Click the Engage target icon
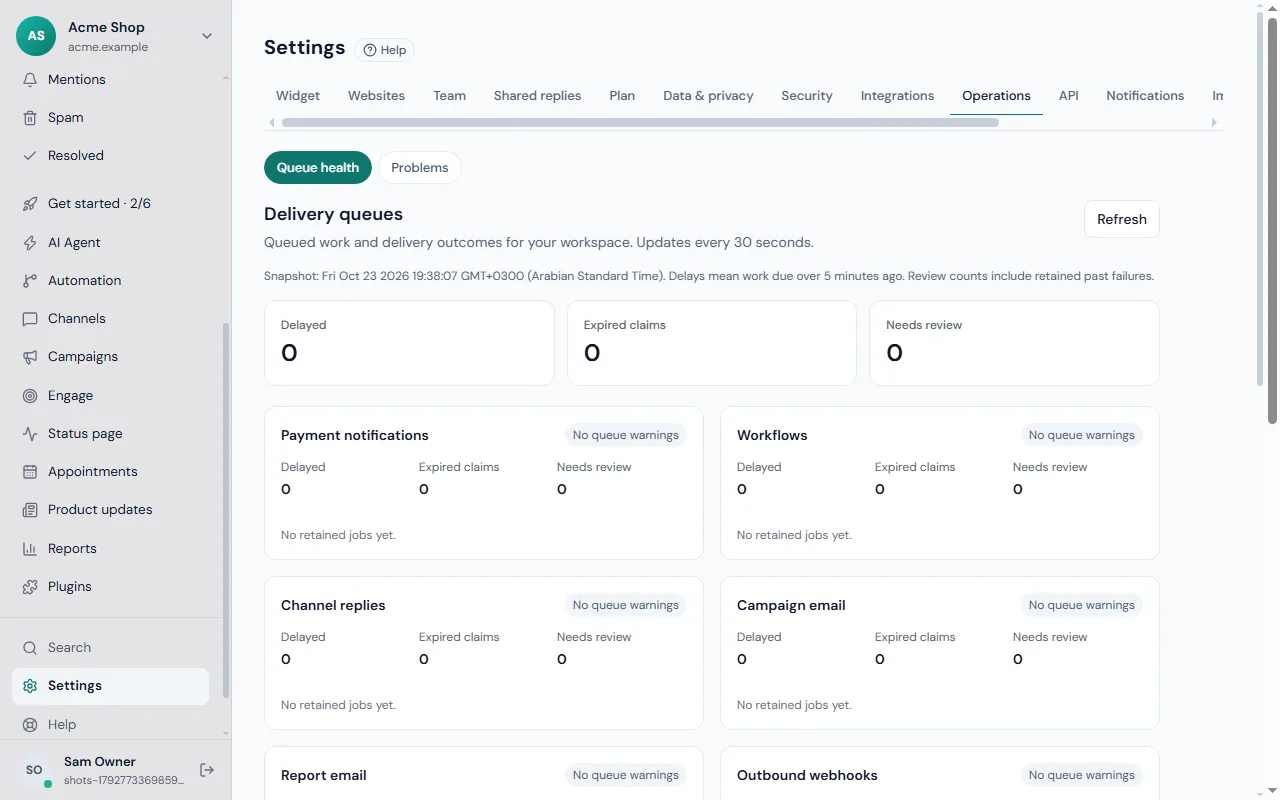The height and width of the screenshot is (800, 1280). tap(30, 395)
